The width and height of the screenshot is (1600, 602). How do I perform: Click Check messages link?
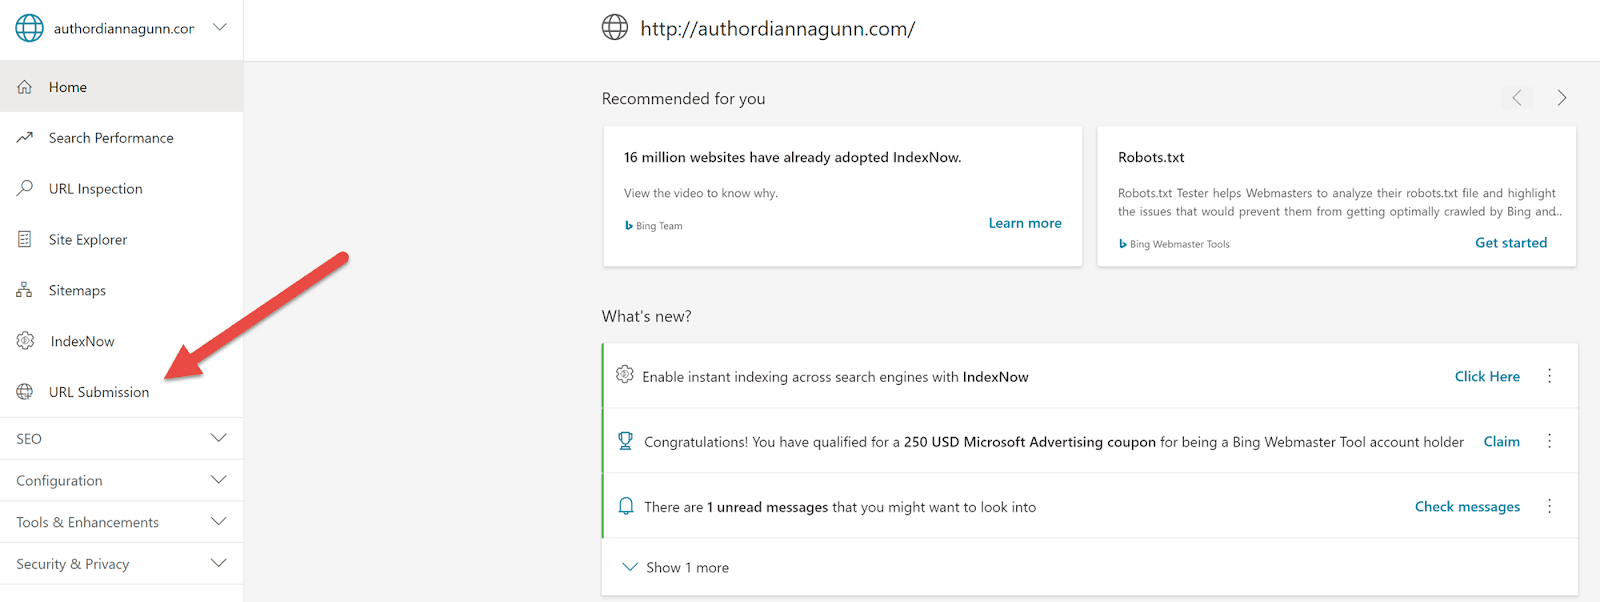(1467, 507)
